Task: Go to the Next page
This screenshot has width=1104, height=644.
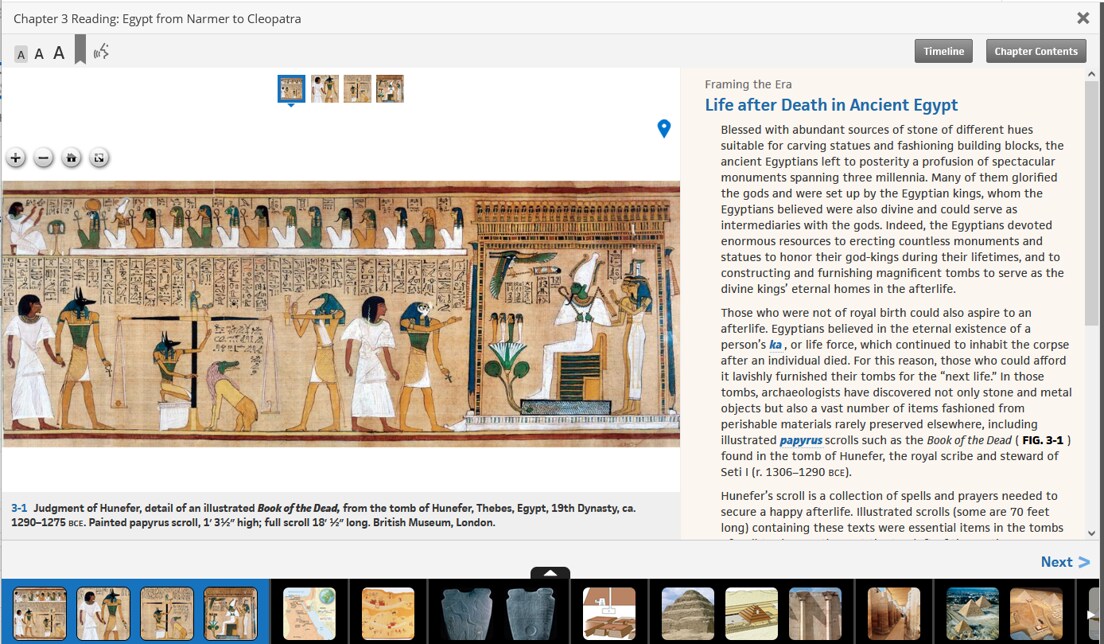Action: 1065,562
